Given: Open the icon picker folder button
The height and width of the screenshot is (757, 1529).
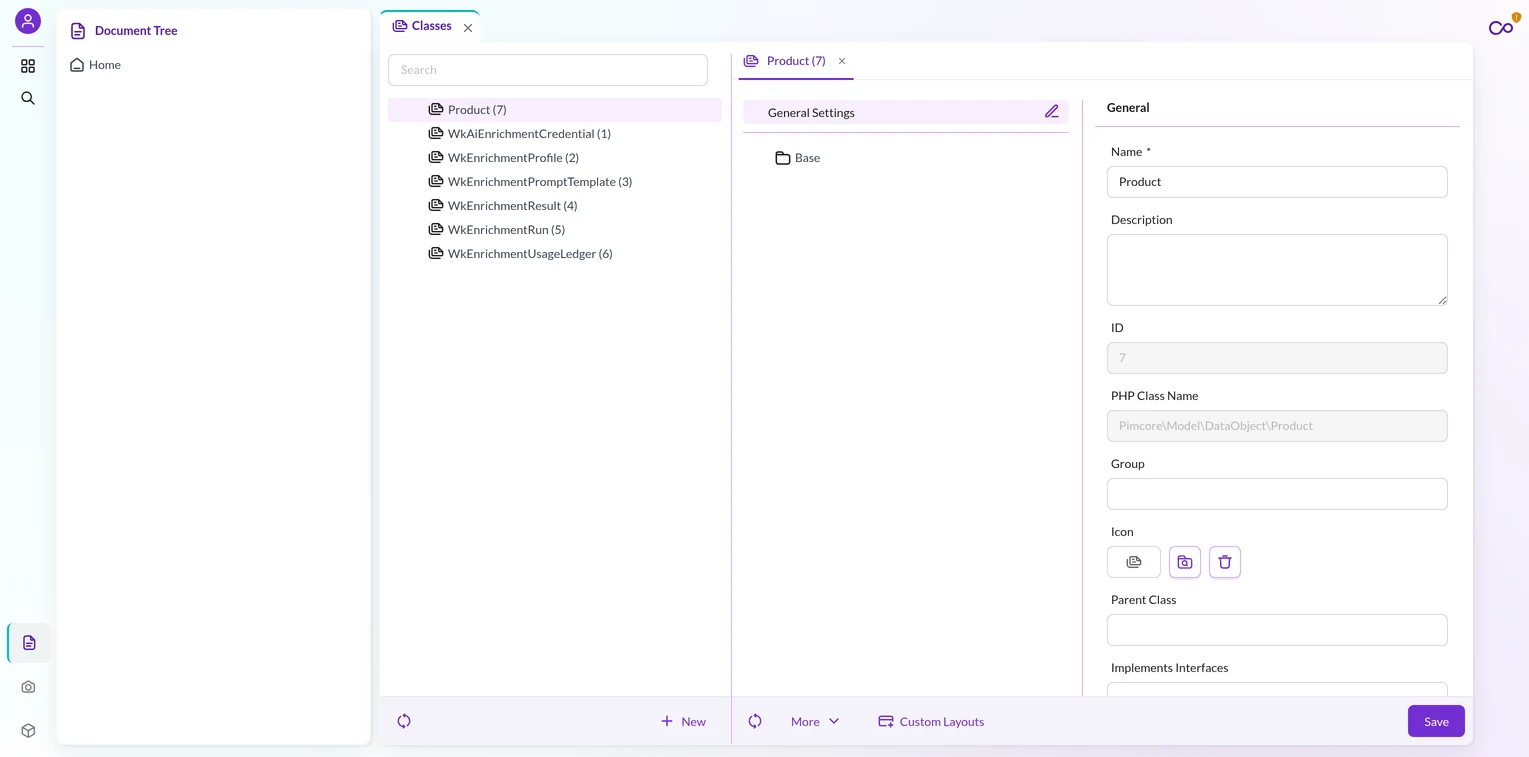Looking at the screenshot, I should (x=1185, y=562).
